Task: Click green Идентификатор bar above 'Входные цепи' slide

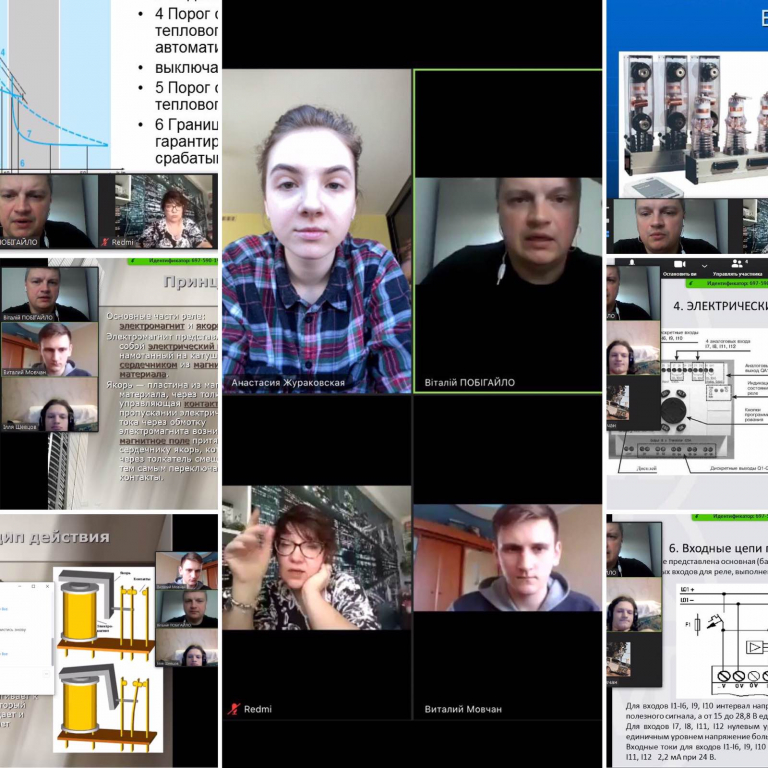Action: (x=730, y=517)
